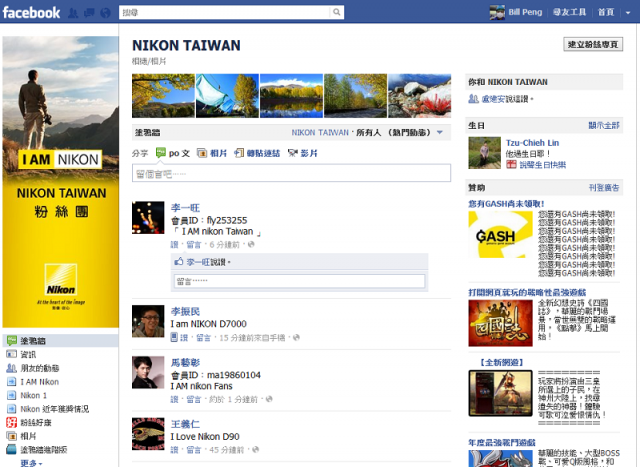Open Bill Peng profile link
This screenshot has height=467, width=640.
click(x=525, y=12)
